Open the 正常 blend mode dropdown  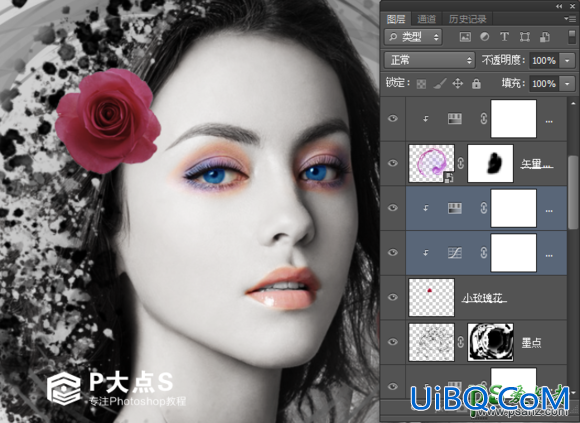[429, 60]
